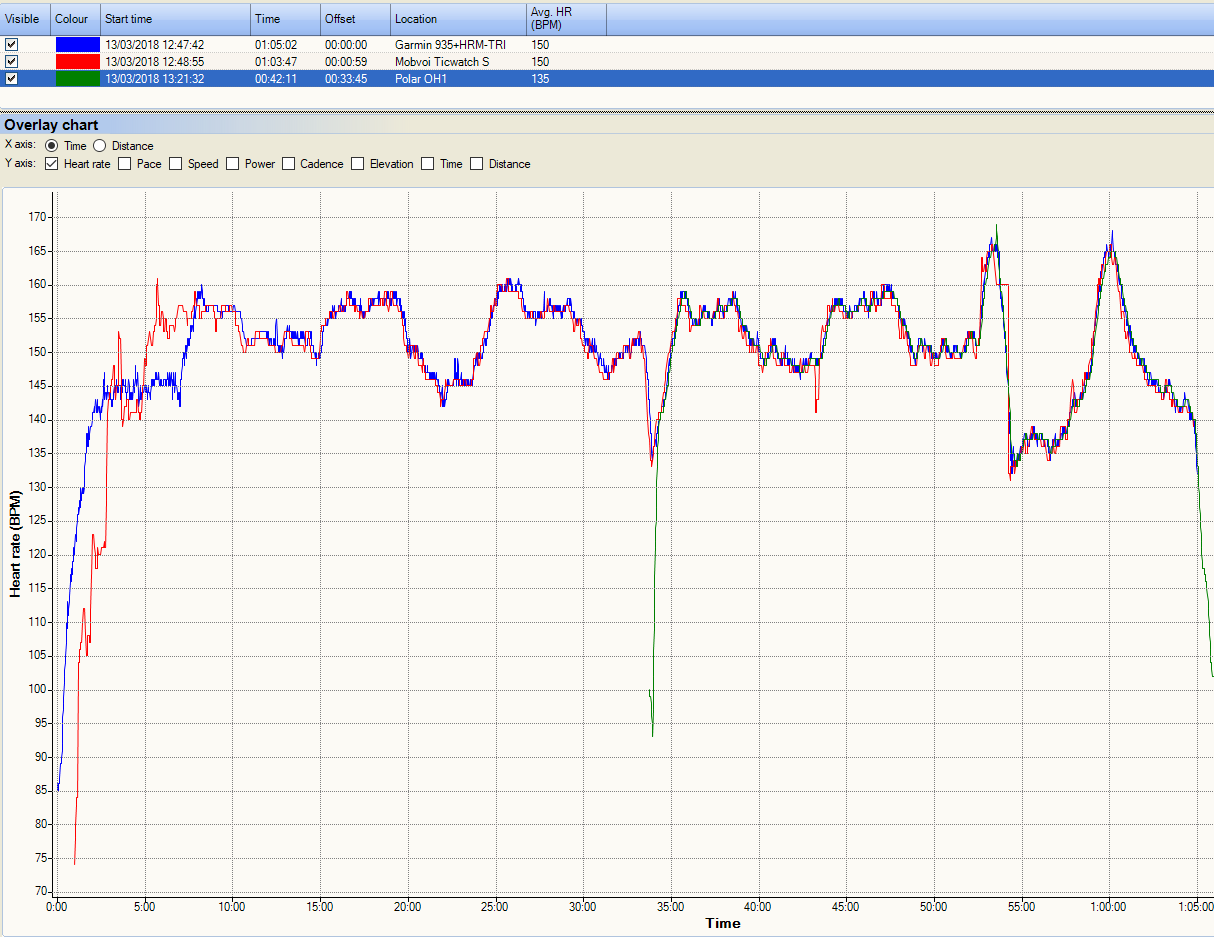Click duration 00:42:11 cell
The image size is (1214, 937).
(276, 79)
